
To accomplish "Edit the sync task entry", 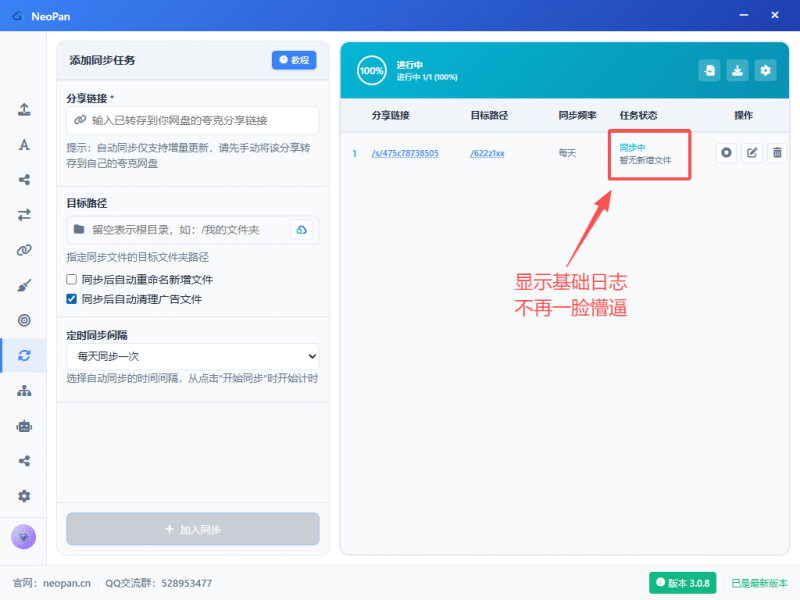I will point(752,153).
